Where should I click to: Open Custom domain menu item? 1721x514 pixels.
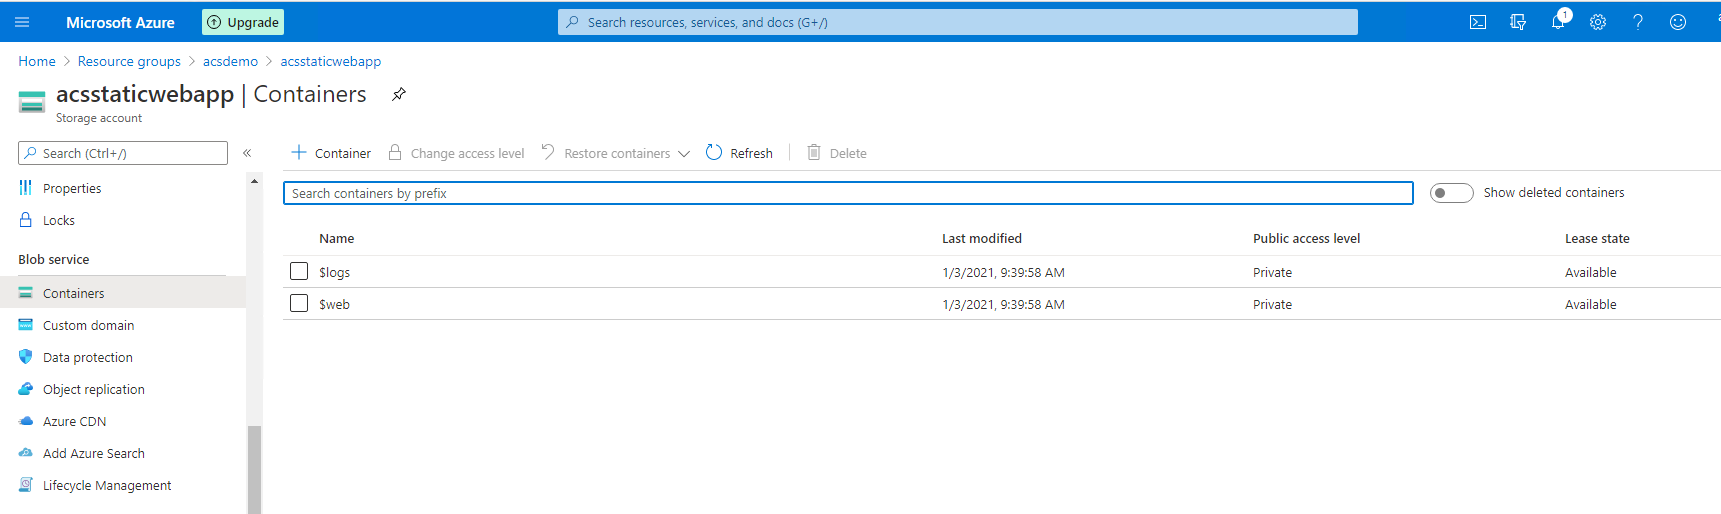coord(88,325)
